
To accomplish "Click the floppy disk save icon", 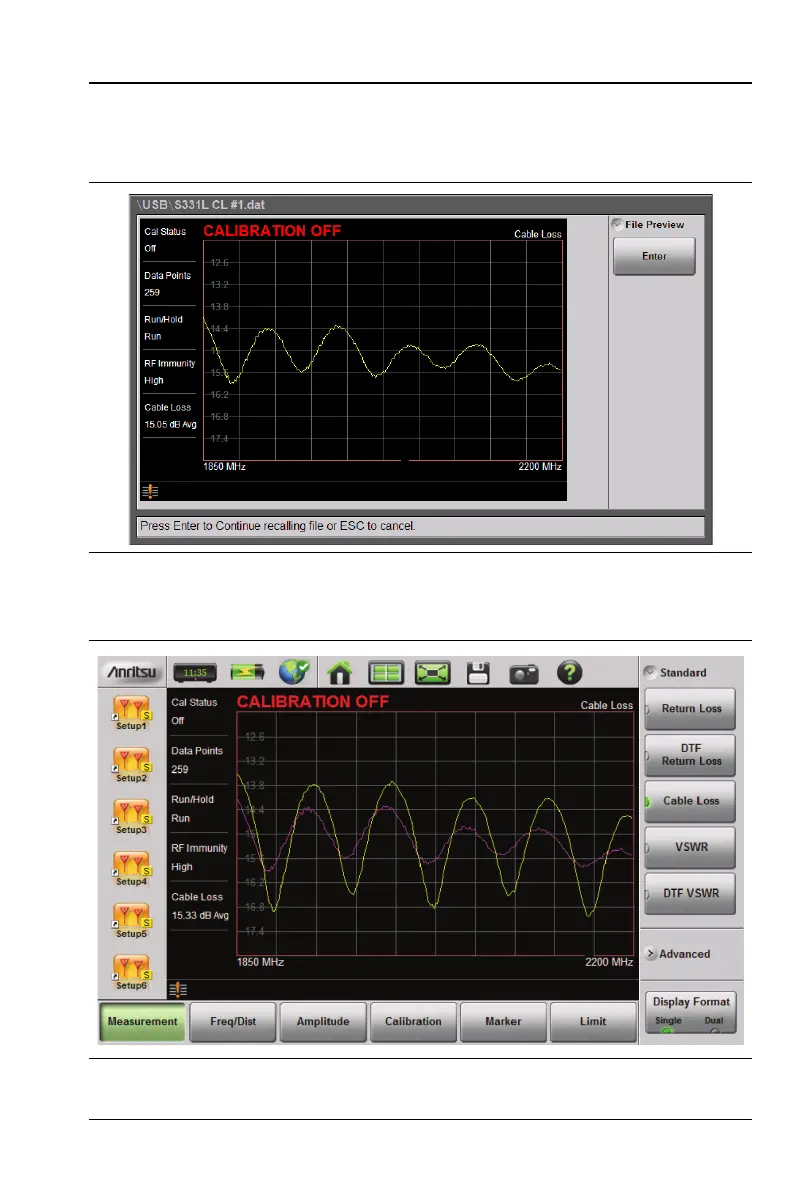I will pos(478,673).
